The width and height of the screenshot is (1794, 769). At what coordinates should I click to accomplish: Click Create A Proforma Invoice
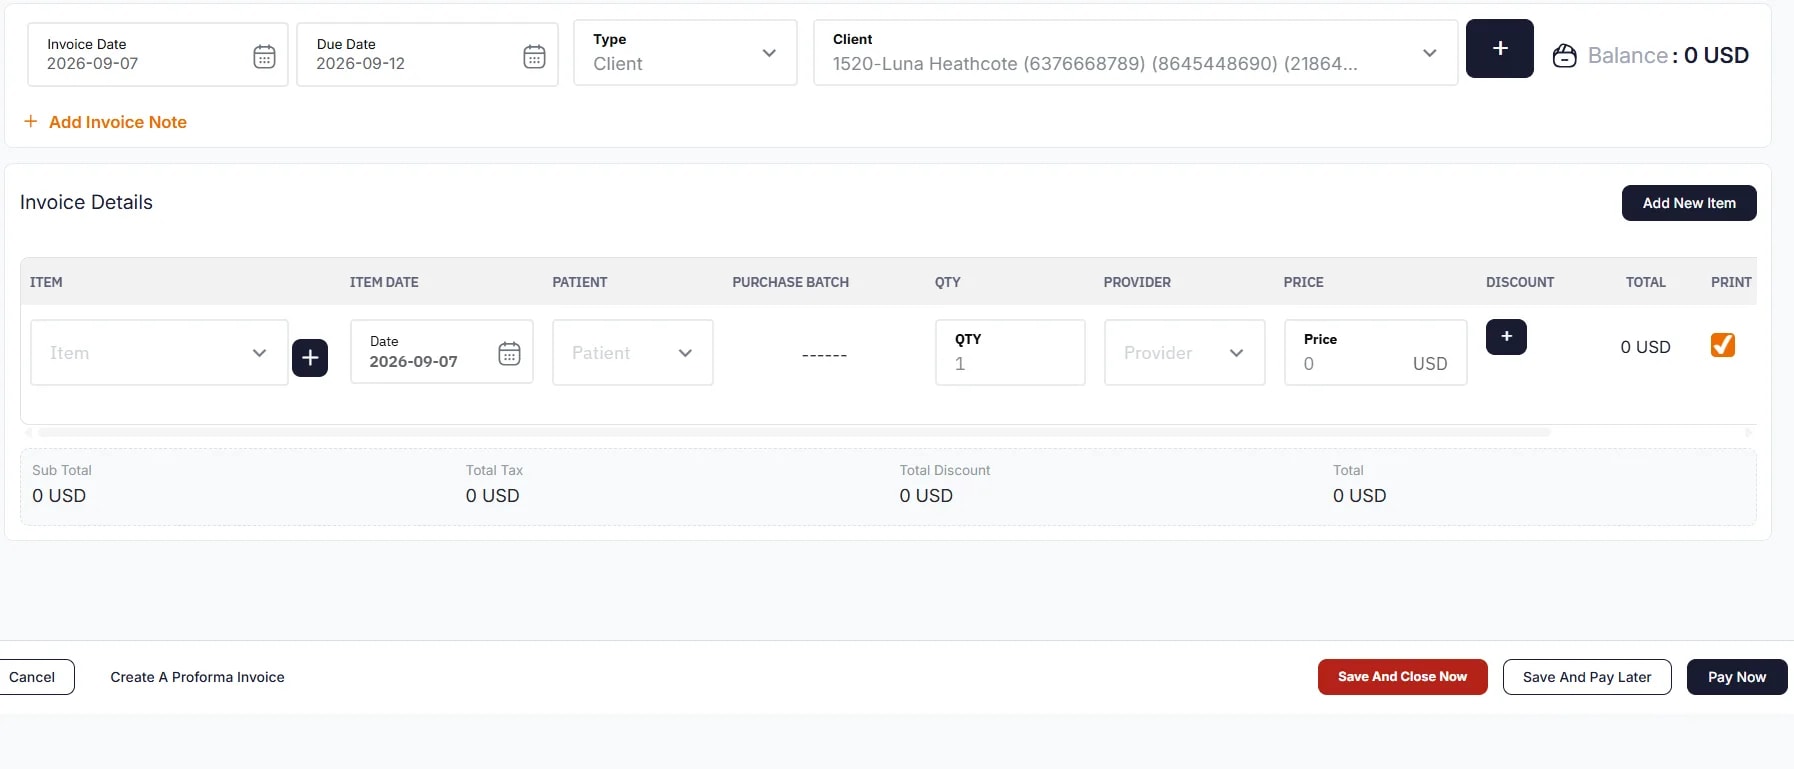(x=197, y=677)
